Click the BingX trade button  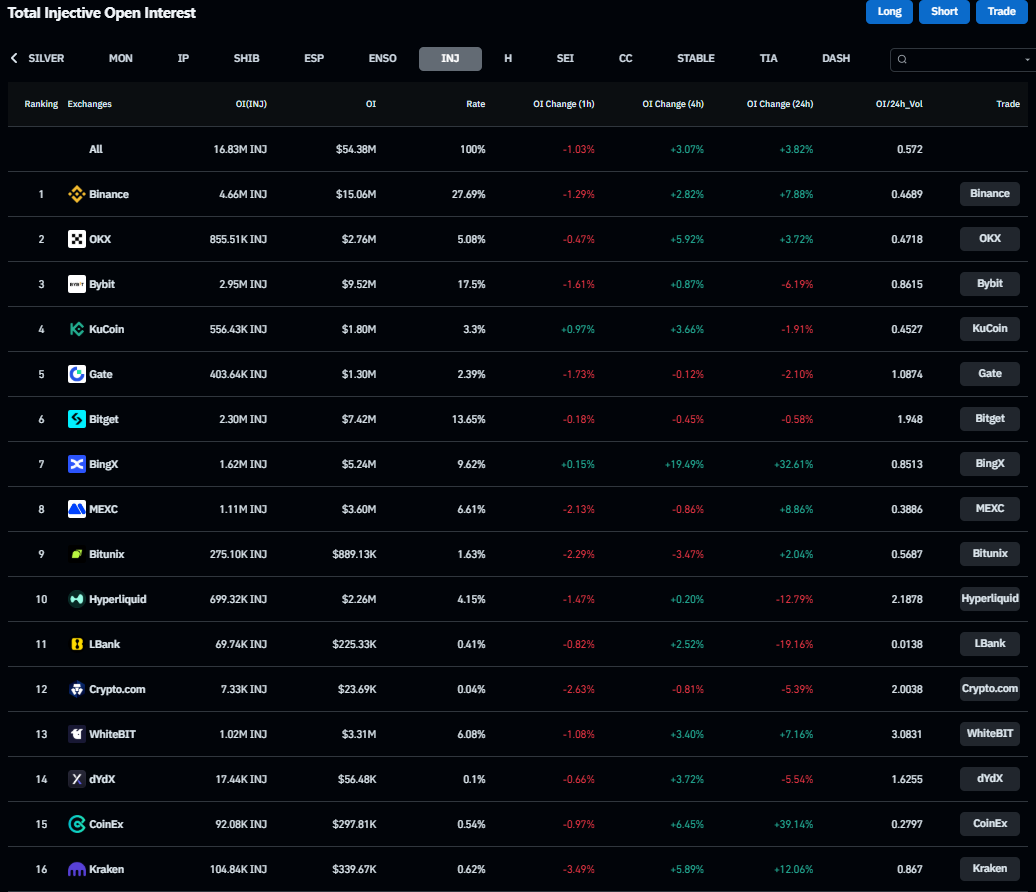pos(990,463)
